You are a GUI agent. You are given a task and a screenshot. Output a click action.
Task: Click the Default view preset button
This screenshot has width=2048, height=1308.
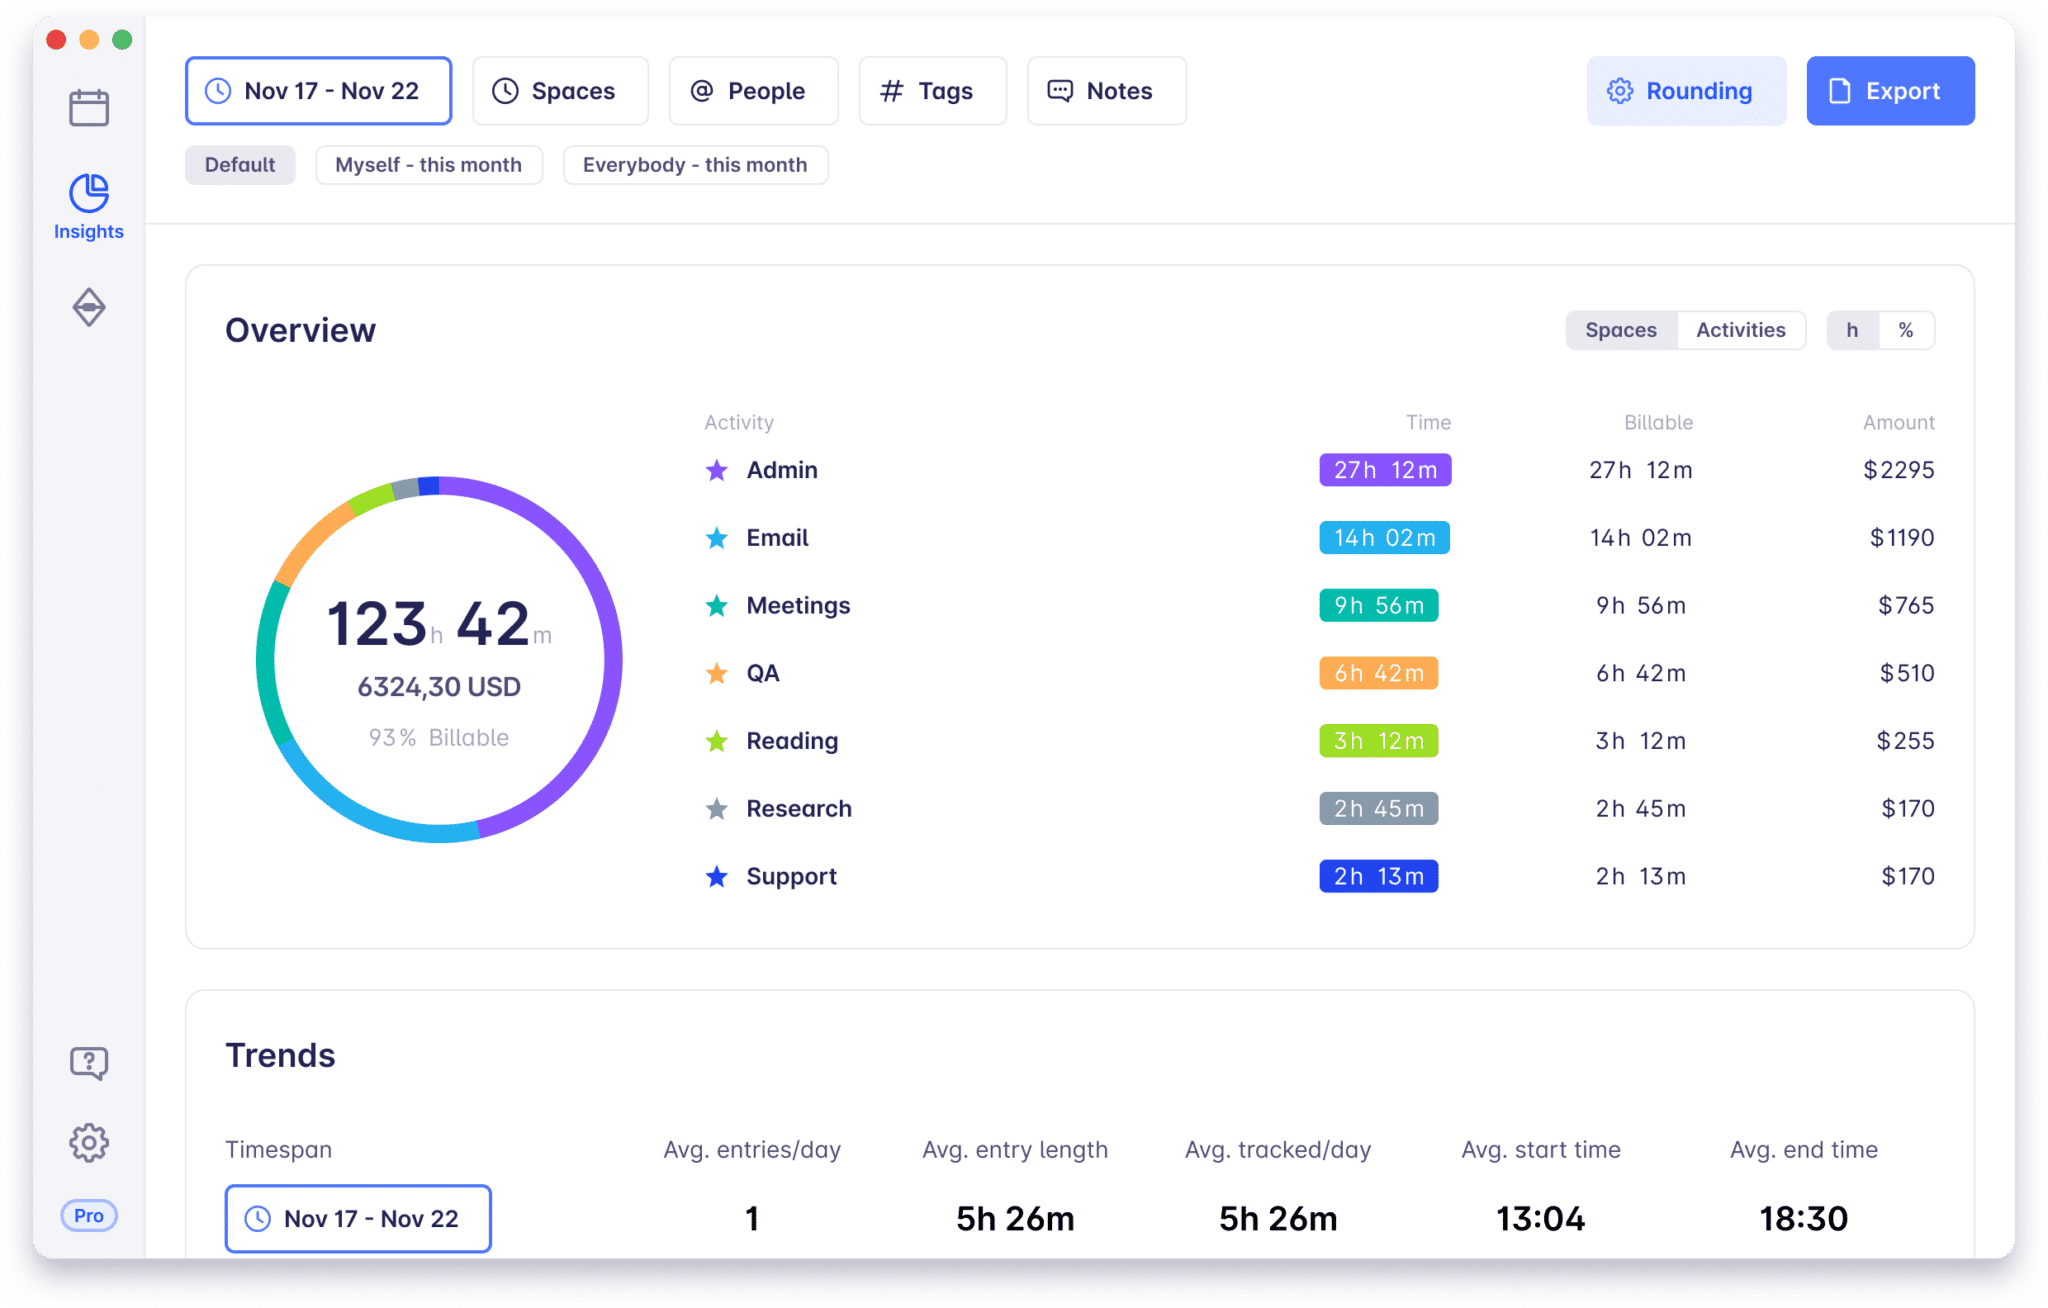coord(240,164)
